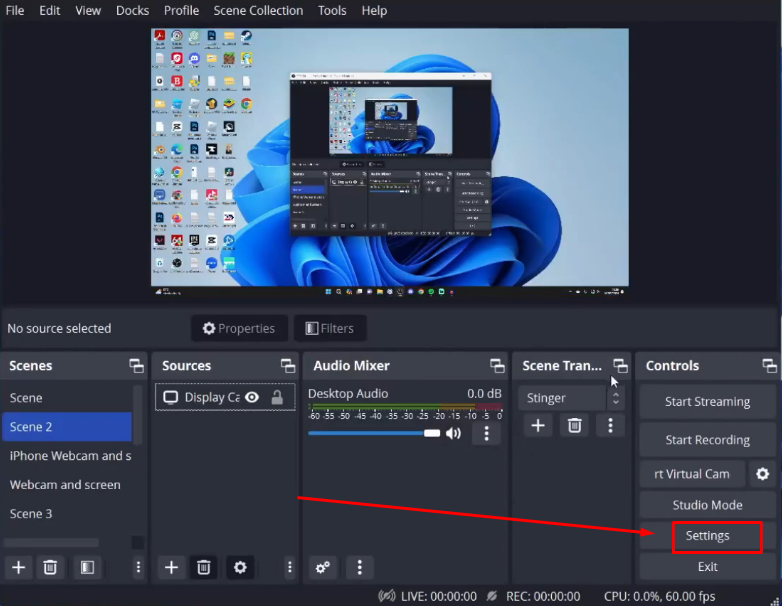Toggle lock on Display Capture source
The image size is (782, 606).
tap(277, 397)
